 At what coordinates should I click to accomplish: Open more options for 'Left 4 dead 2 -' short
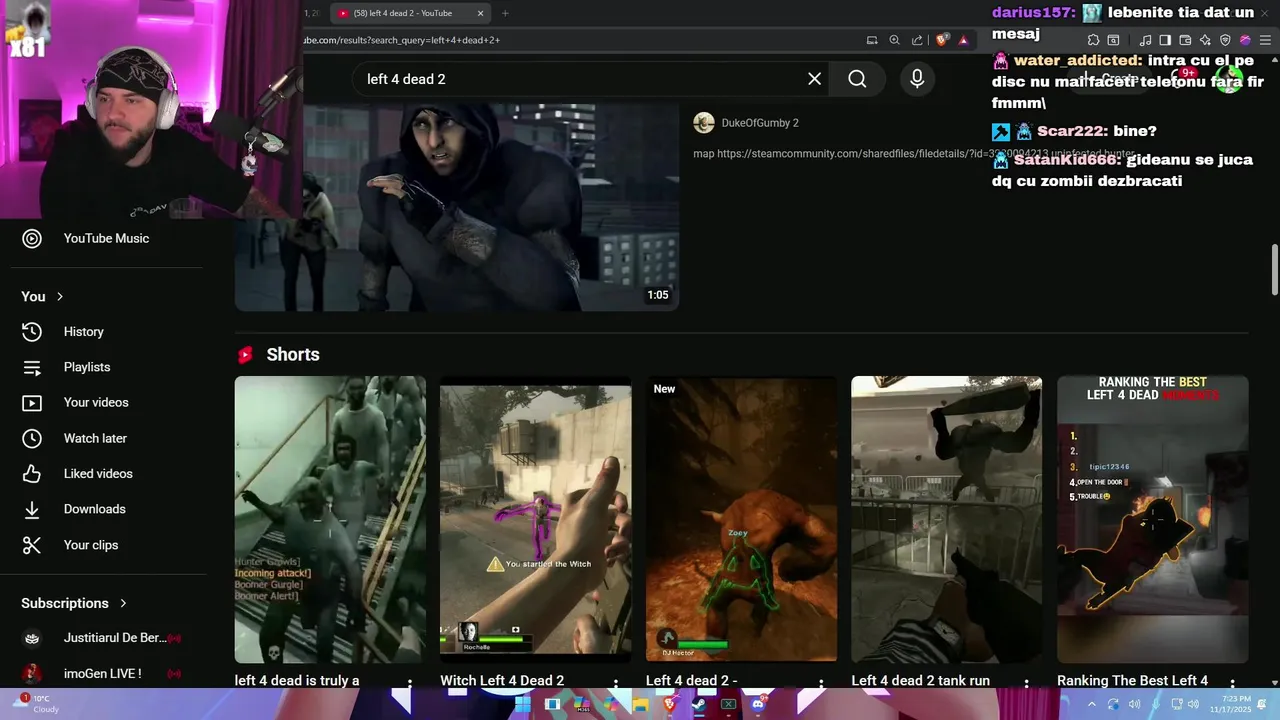821,683
